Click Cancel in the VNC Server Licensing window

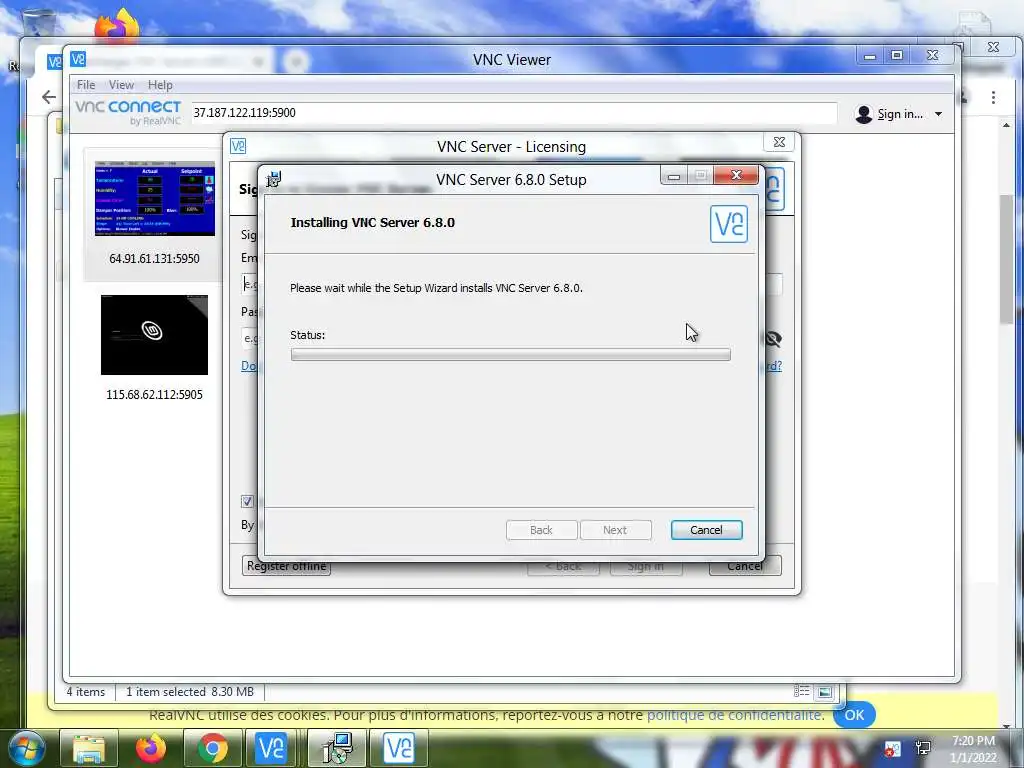pos(745,566)
